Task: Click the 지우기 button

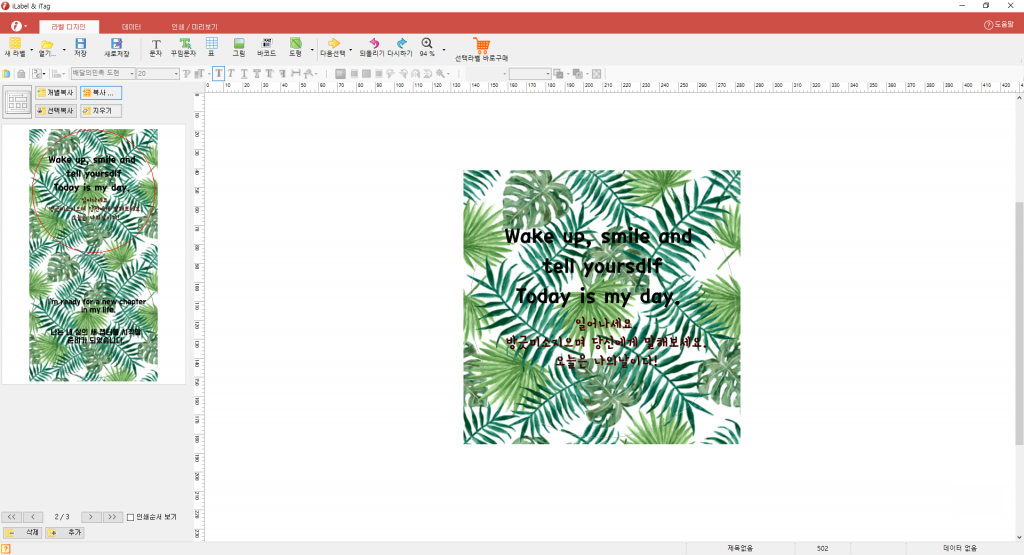Action: click(101, 111)
